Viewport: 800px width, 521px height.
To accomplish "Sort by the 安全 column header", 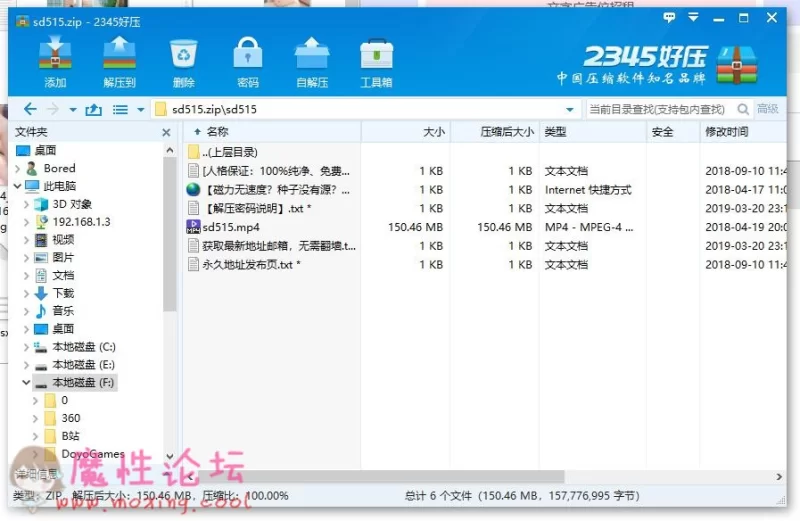I will (673, 132).
